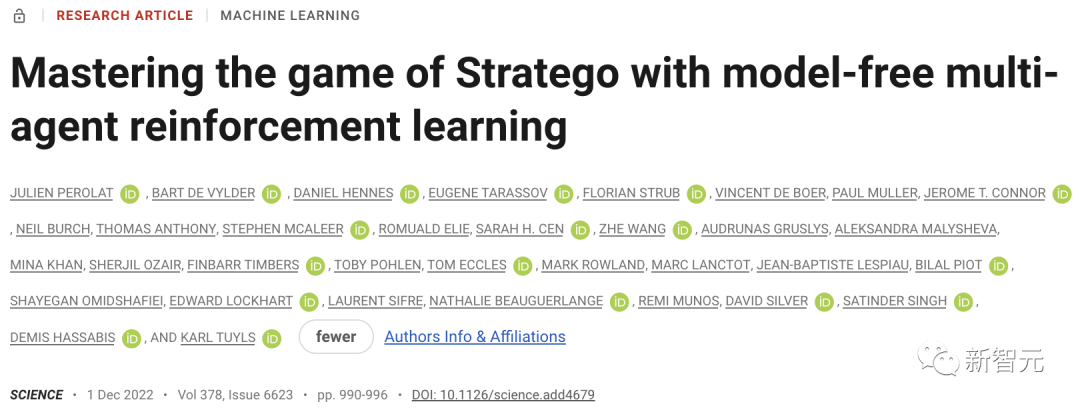Click the Science journal name
This screenshot has height=408, width=1080.
pos(37,395)
